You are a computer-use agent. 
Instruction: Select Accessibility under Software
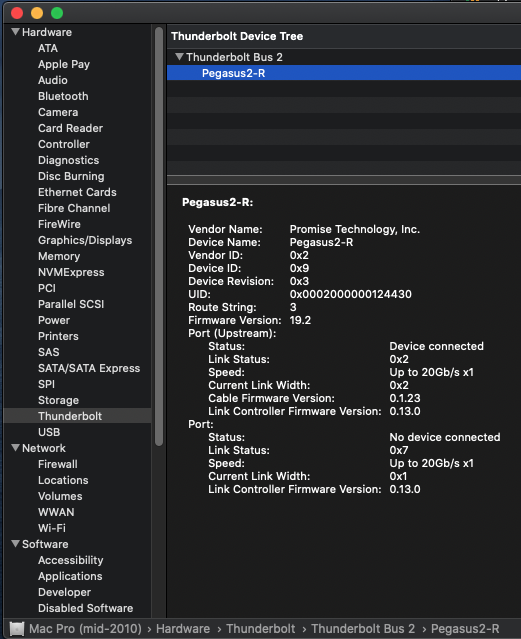click(x=71, y=560)
